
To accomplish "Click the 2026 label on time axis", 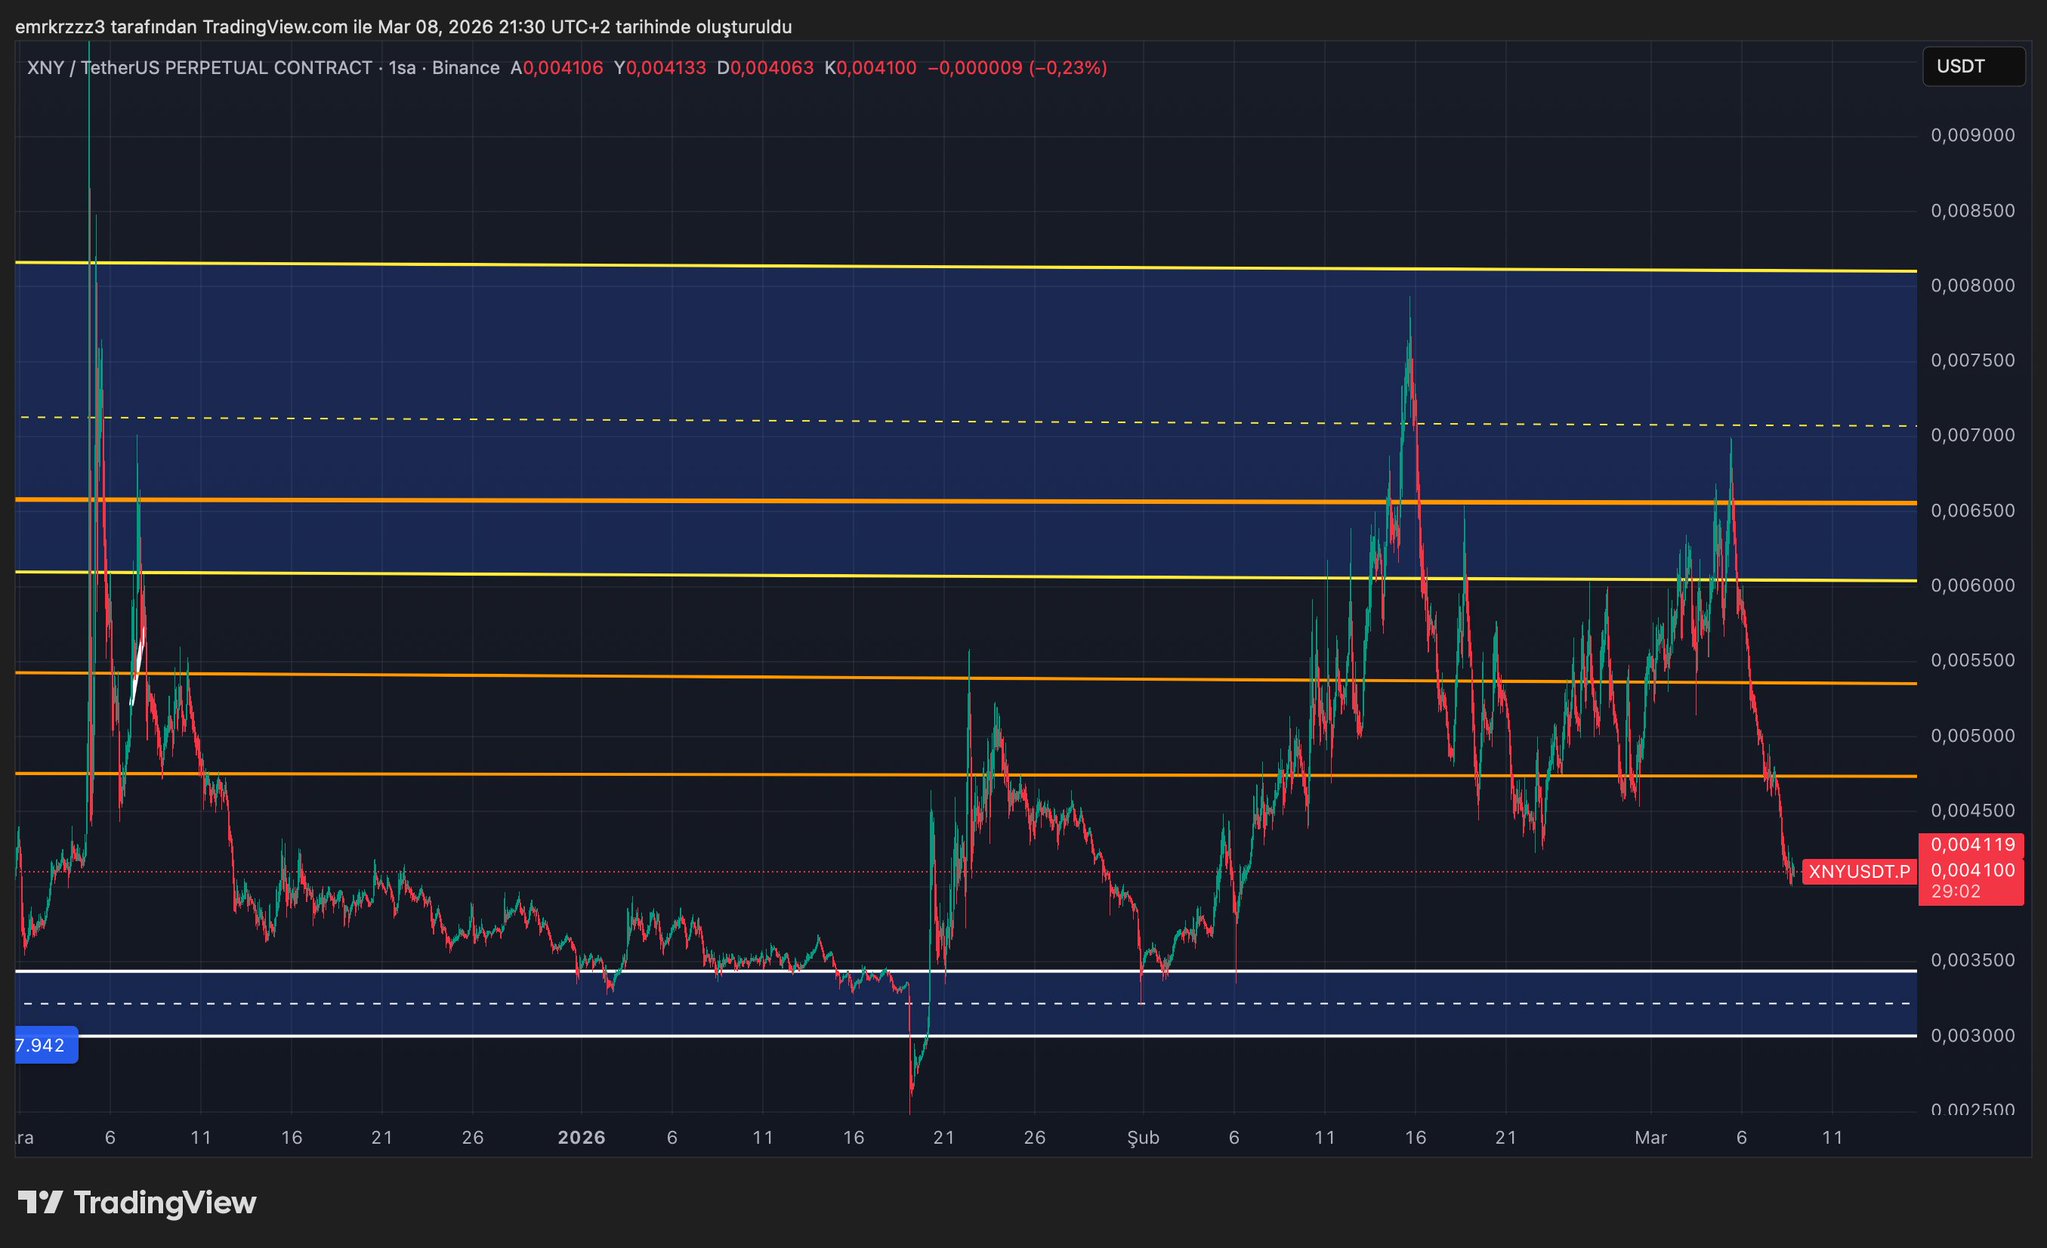I will click(x=581, y=1138).
